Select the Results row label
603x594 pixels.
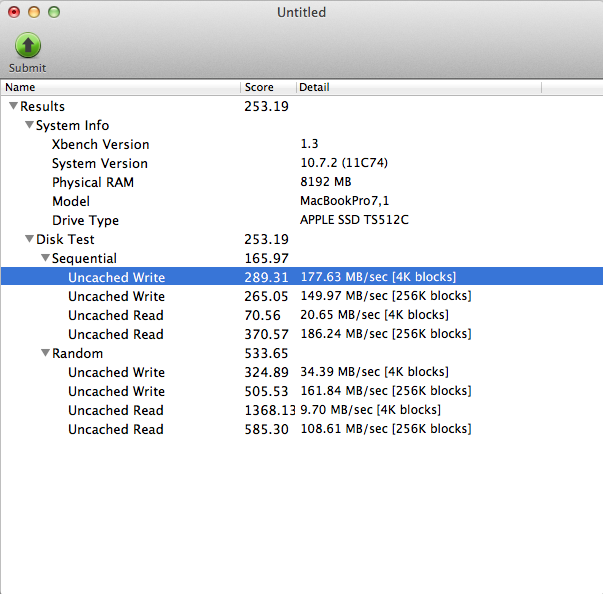(42, 106)
